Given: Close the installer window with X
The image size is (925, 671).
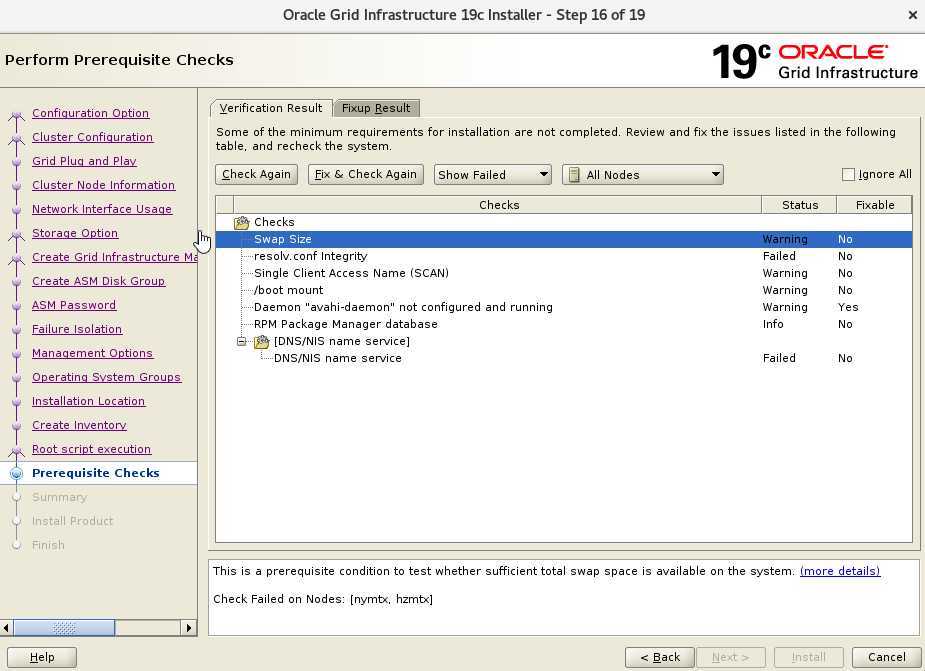Looking at the screenshot, I should (912, 15).
